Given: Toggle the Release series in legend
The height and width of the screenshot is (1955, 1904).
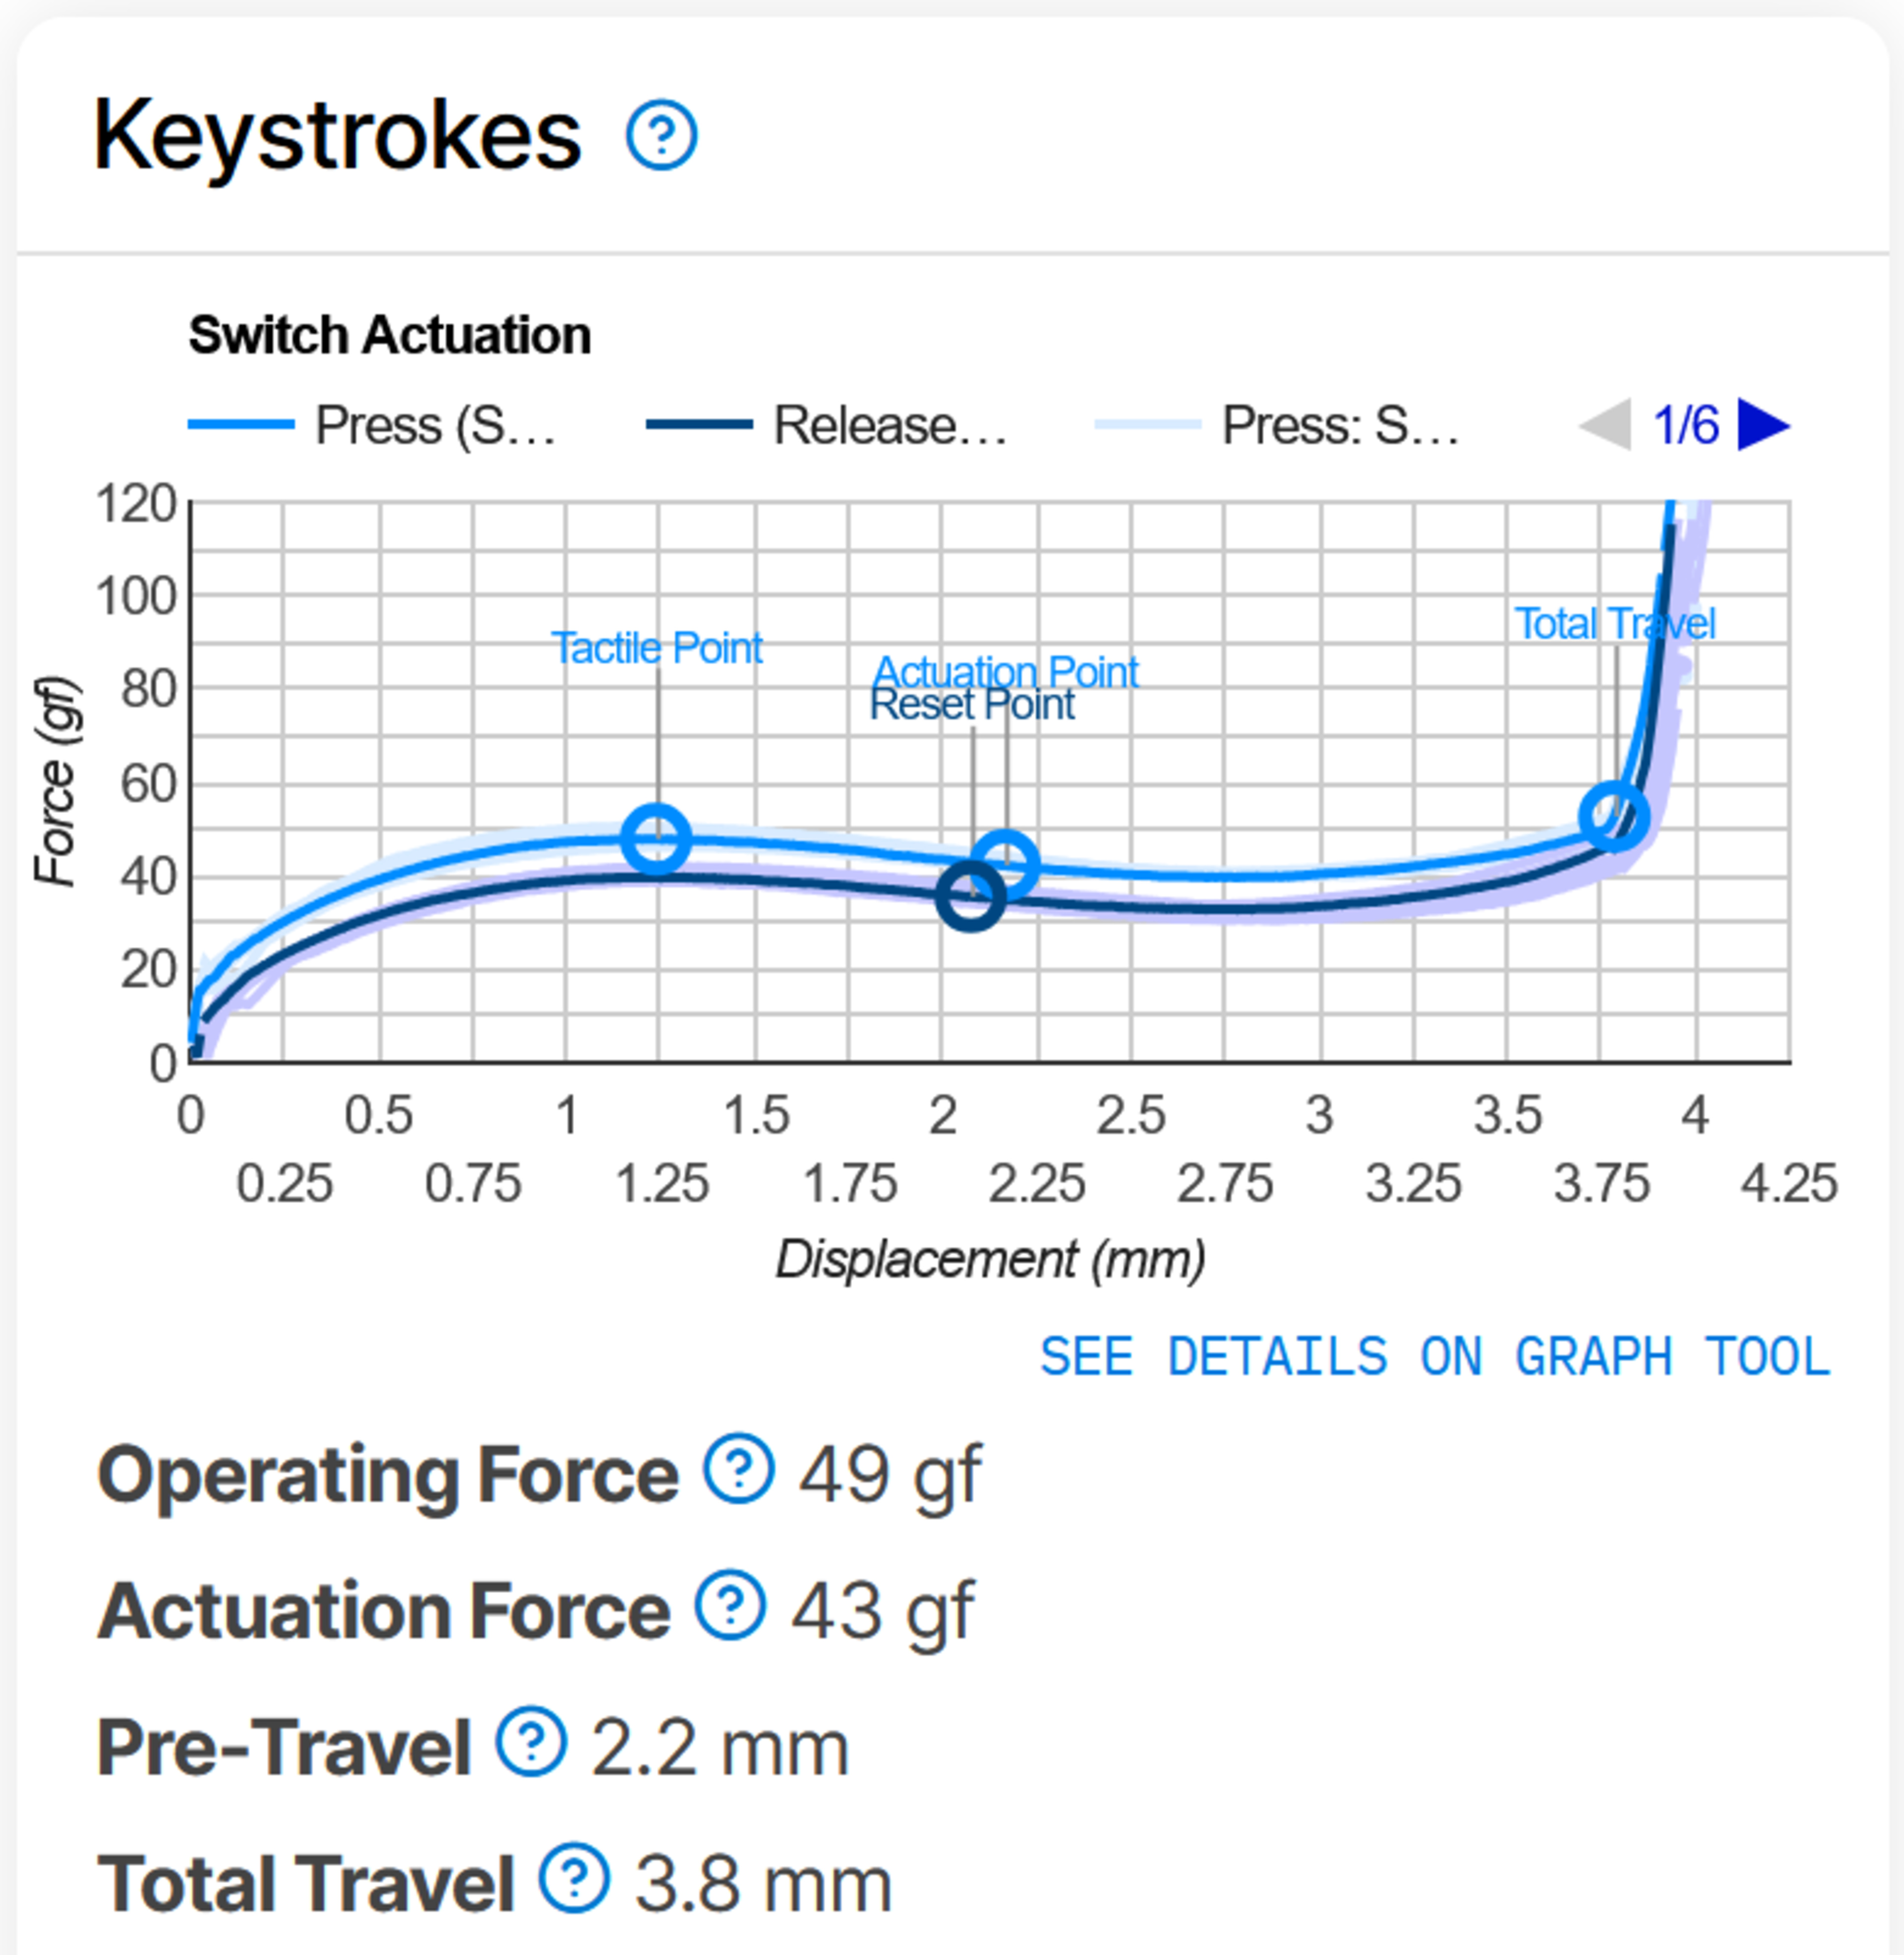Looking at the screenshot, I should pyautogui.click(x=828, y=425).
